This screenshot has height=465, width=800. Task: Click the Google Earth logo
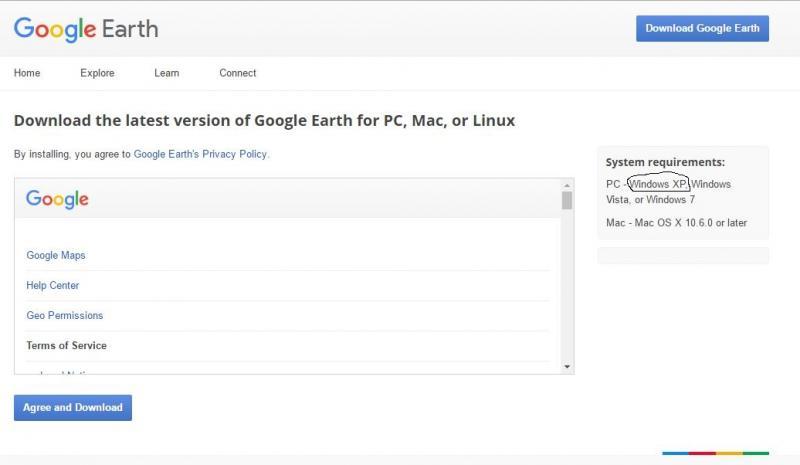[86, 29]
